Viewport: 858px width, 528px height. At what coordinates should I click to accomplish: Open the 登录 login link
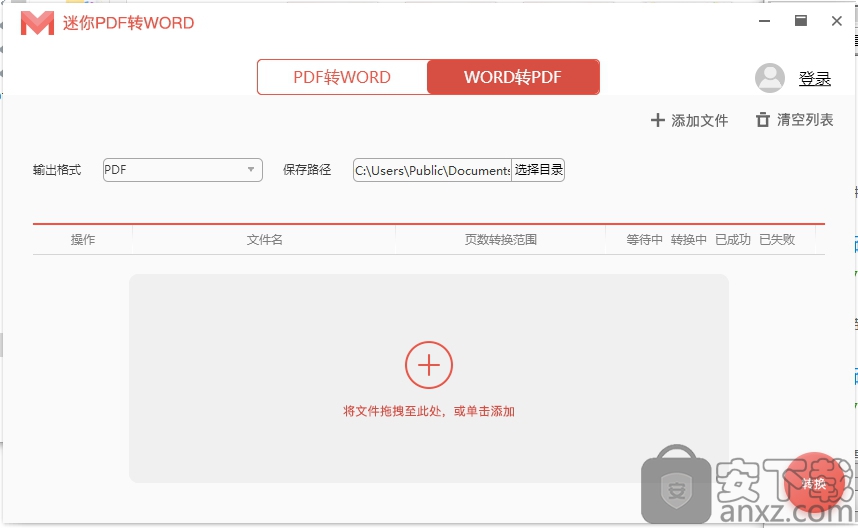coord(814,79)
